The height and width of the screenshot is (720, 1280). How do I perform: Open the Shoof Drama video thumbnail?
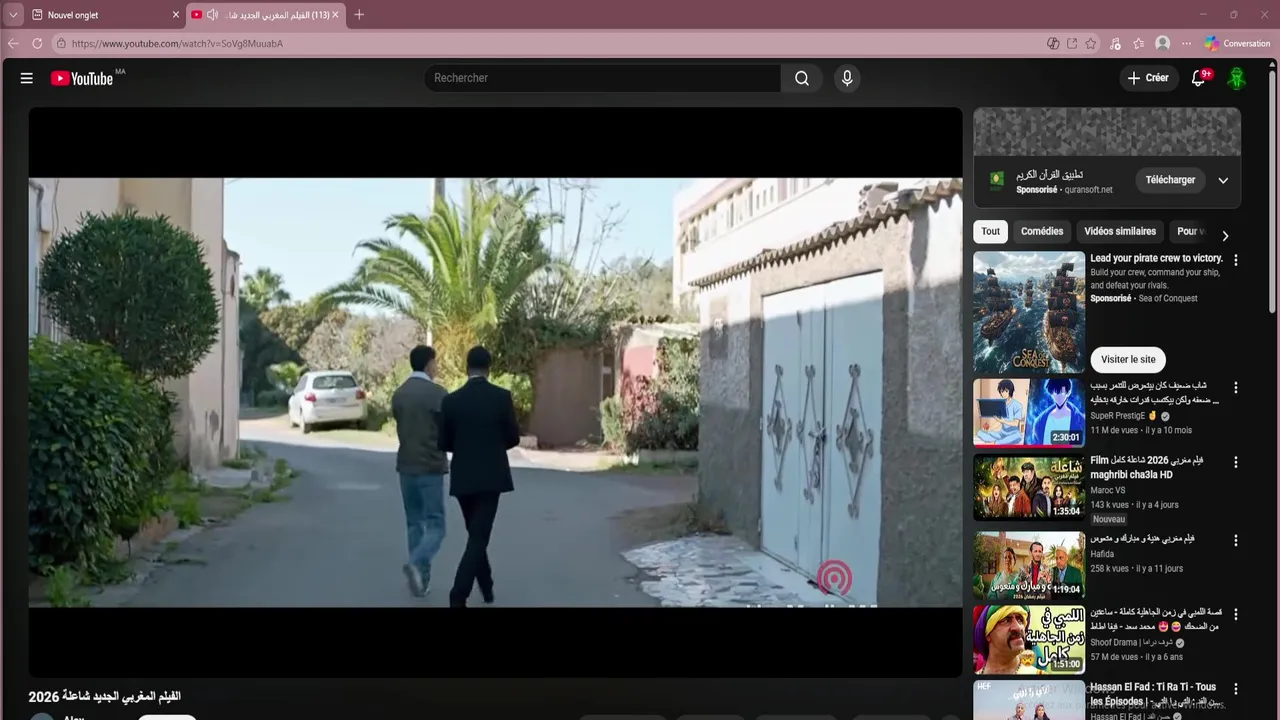(x=1029, y=639)
